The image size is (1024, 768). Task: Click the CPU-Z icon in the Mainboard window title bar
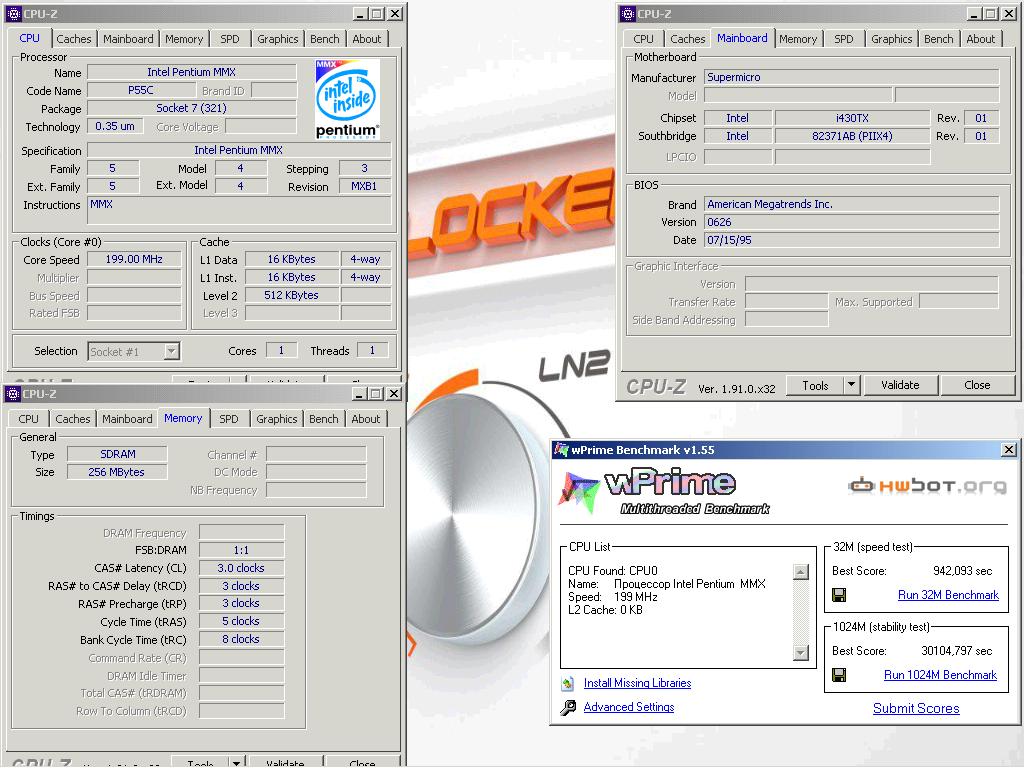pos(628,14)
